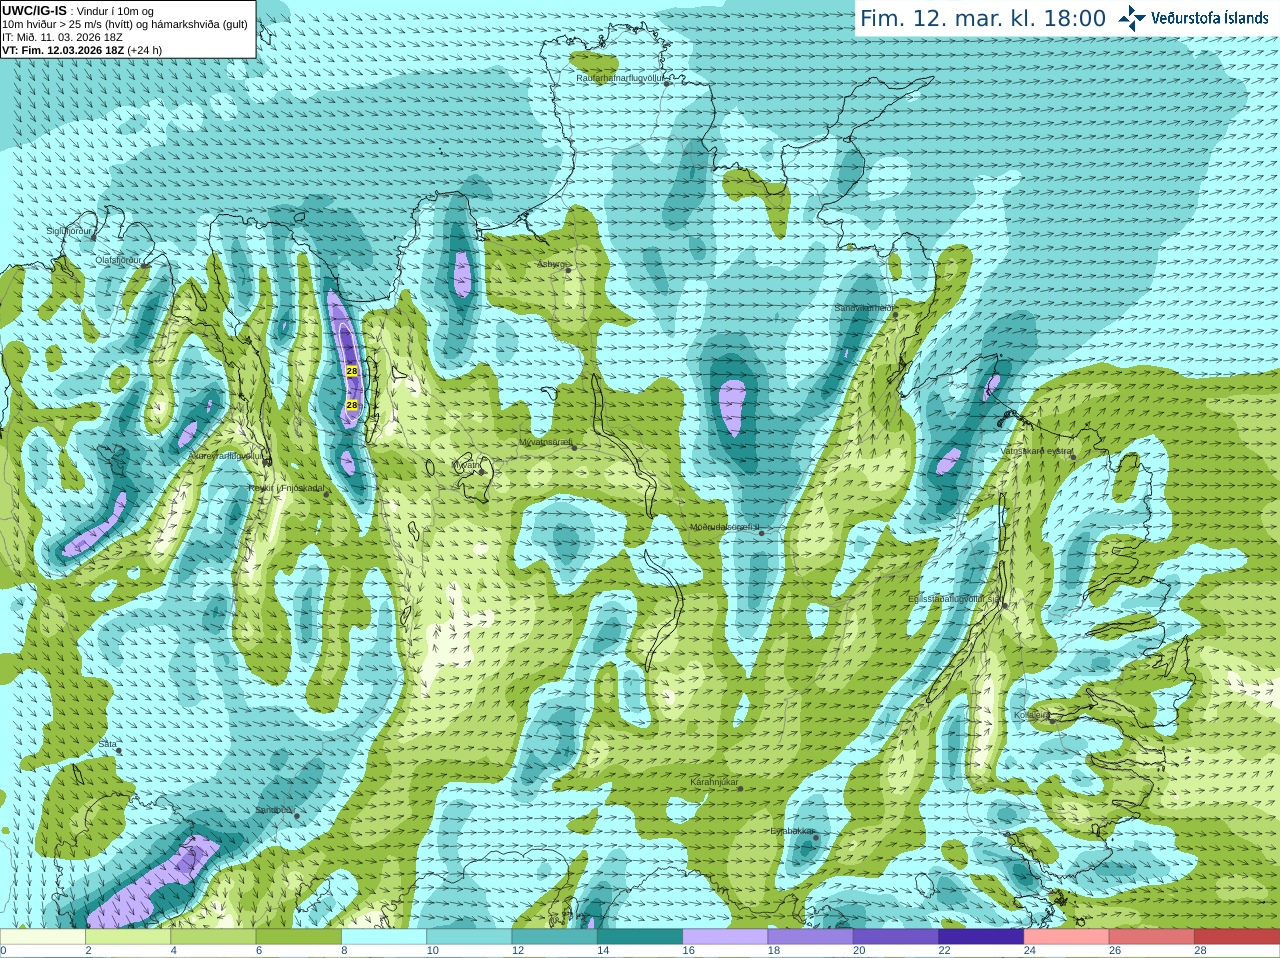Click the Sandbúðir station label
The image size is (1280, 958).
click(274, 810)
